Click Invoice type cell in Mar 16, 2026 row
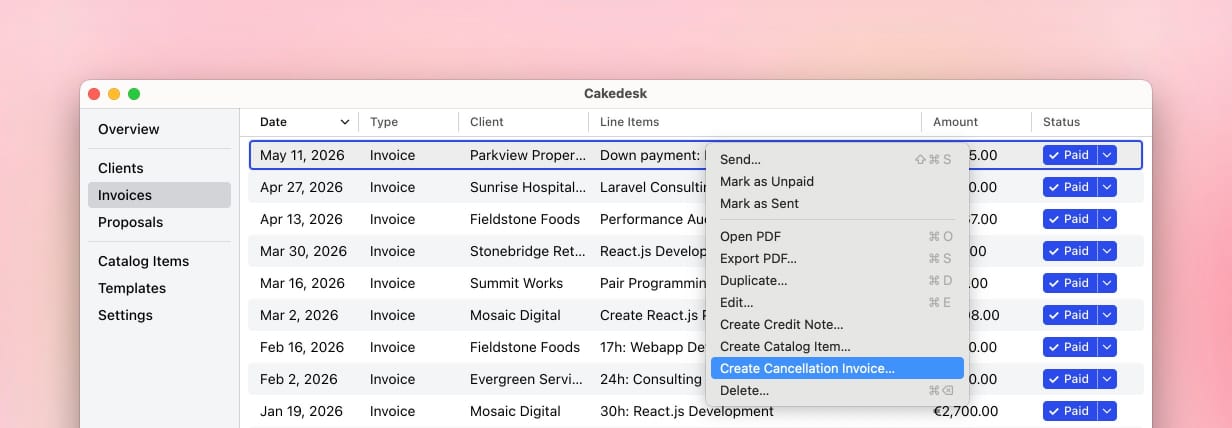1232x428 pixels. click(392, 283)
